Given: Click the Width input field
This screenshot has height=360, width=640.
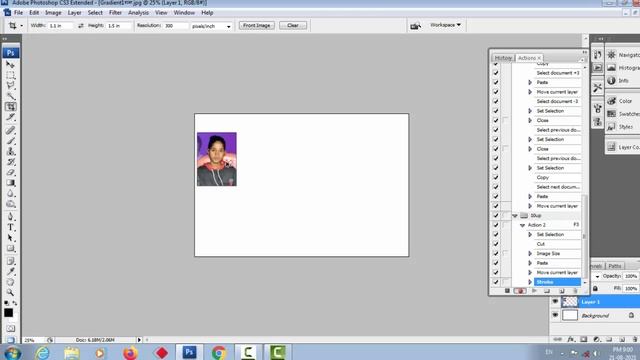Looking at the screenshot, I should tap(60, 25).
